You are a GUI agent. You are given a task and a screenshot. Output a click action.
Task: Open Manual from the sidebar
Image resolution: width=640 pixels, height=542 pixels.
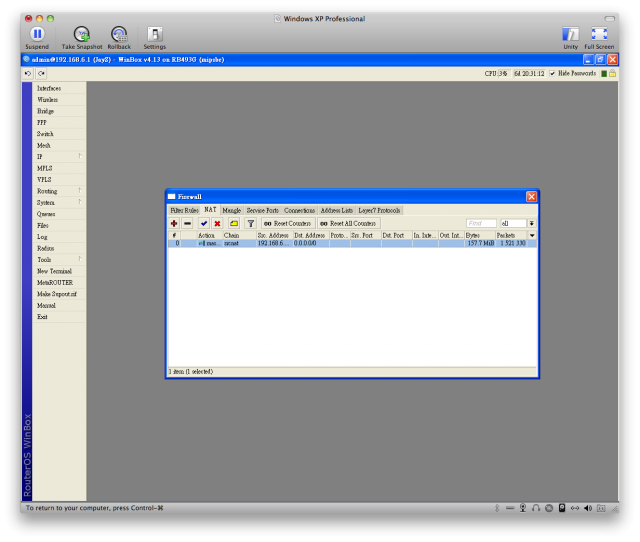59,305
